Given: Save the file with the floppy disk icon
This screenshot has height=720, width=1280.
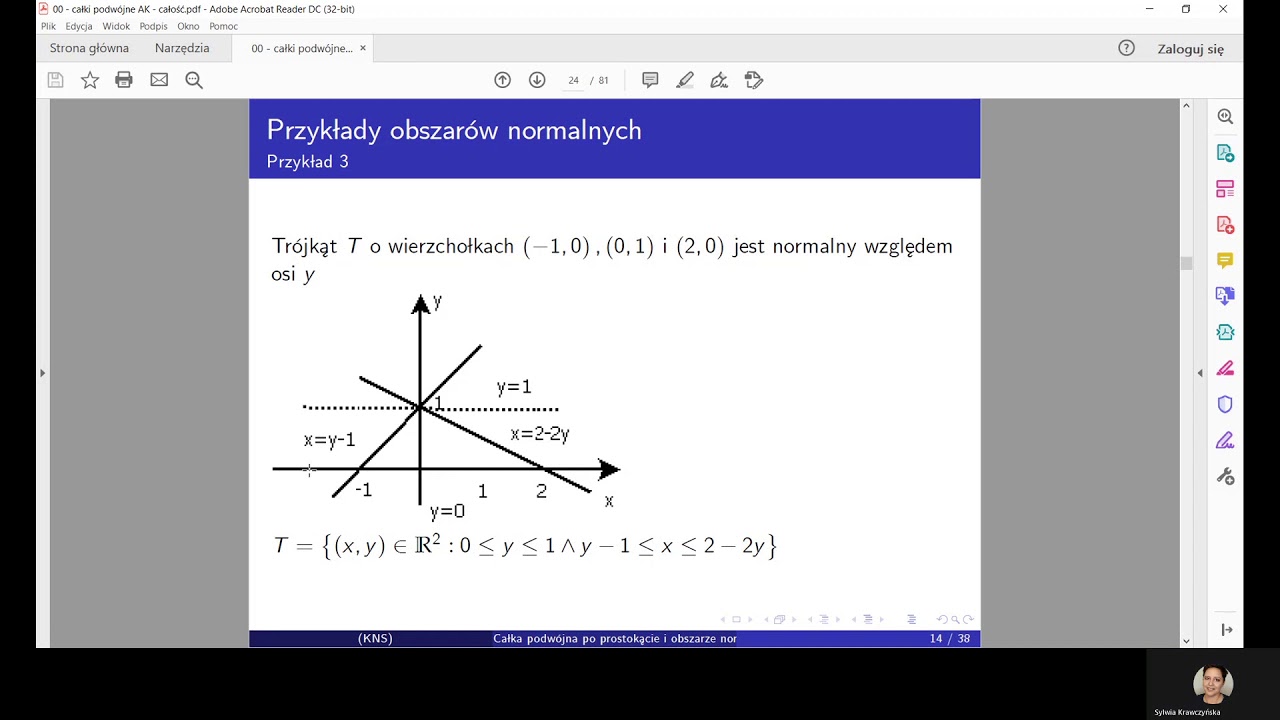Looking at the screenshot, I should point(56,80).
